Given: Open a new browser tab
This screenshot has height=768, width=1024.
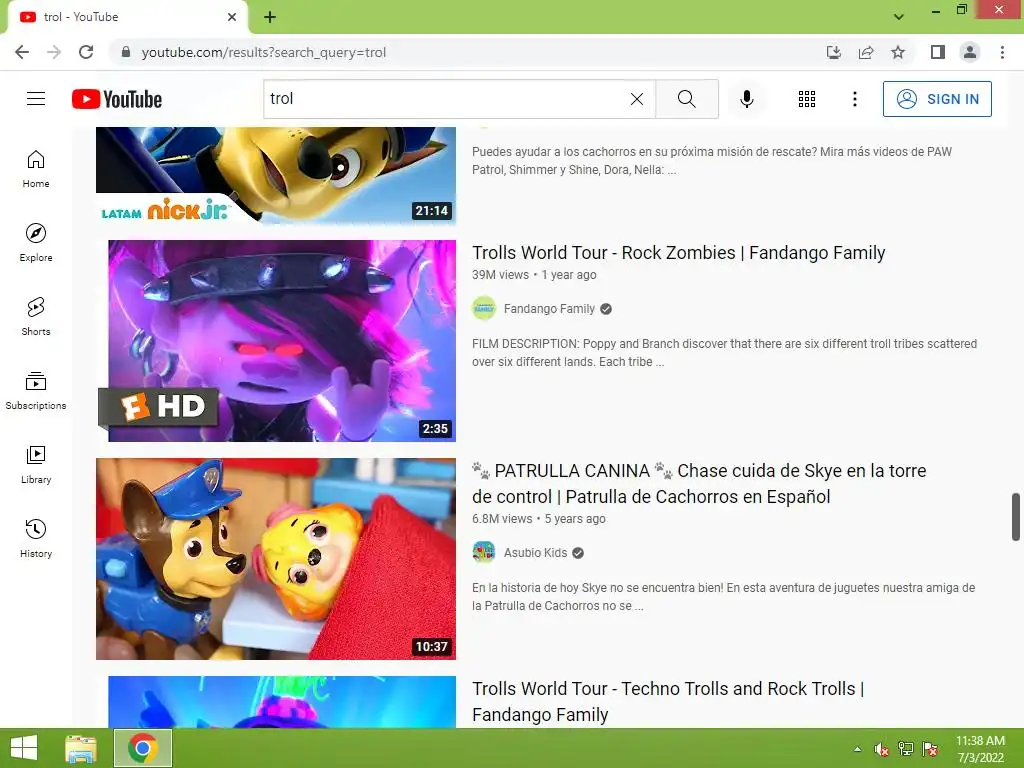Looking at the screenshot, I should coord(270,17).
